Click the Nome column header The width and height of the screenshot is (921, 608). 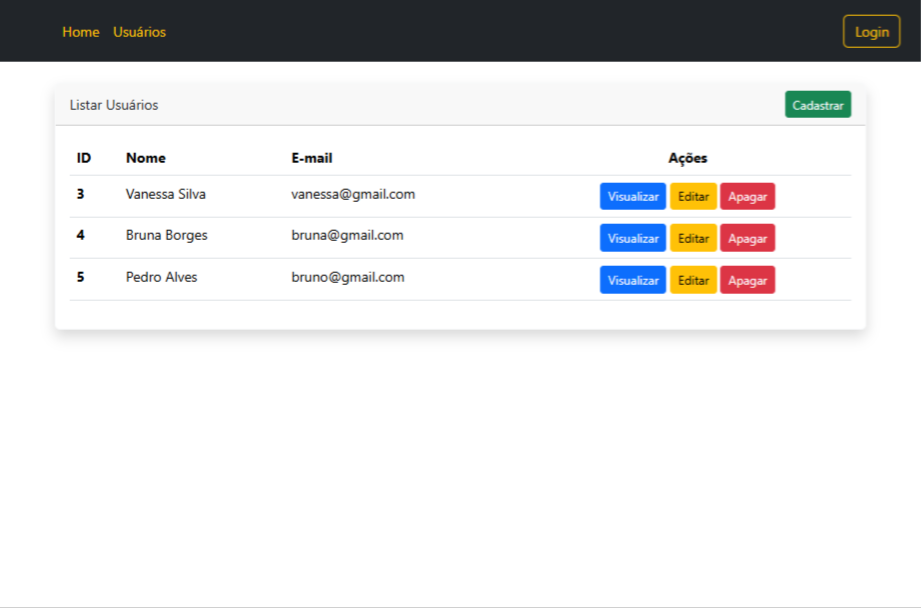coord(146,158)
